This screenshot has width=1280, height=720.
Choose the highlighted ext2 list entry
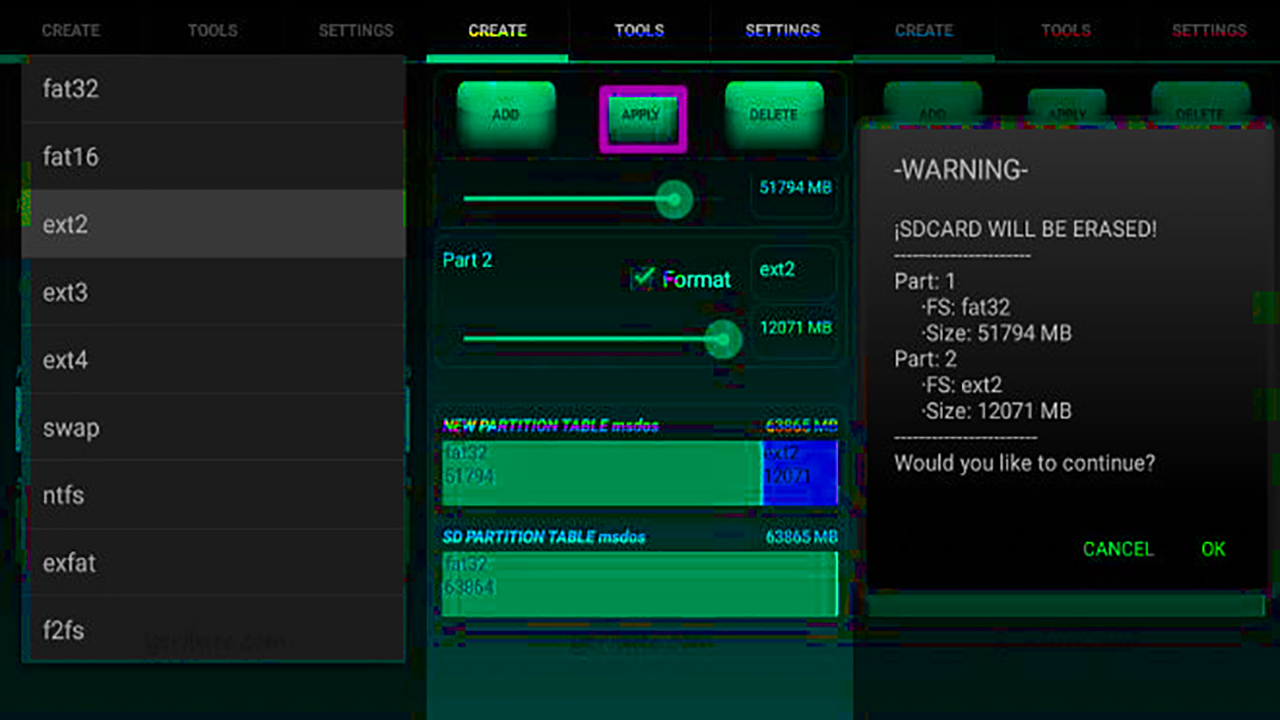tap(213, 224)
